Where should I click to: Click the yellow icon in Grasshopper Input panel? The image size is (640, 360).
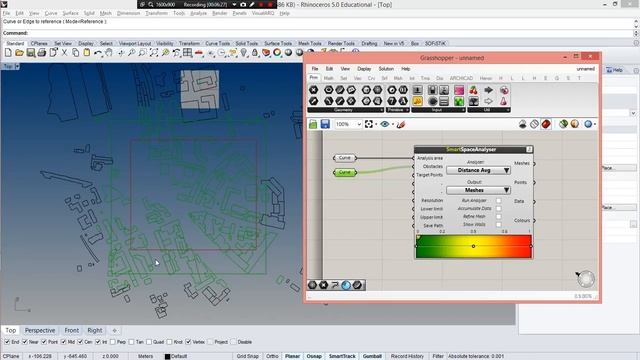[x=418, y=101]
